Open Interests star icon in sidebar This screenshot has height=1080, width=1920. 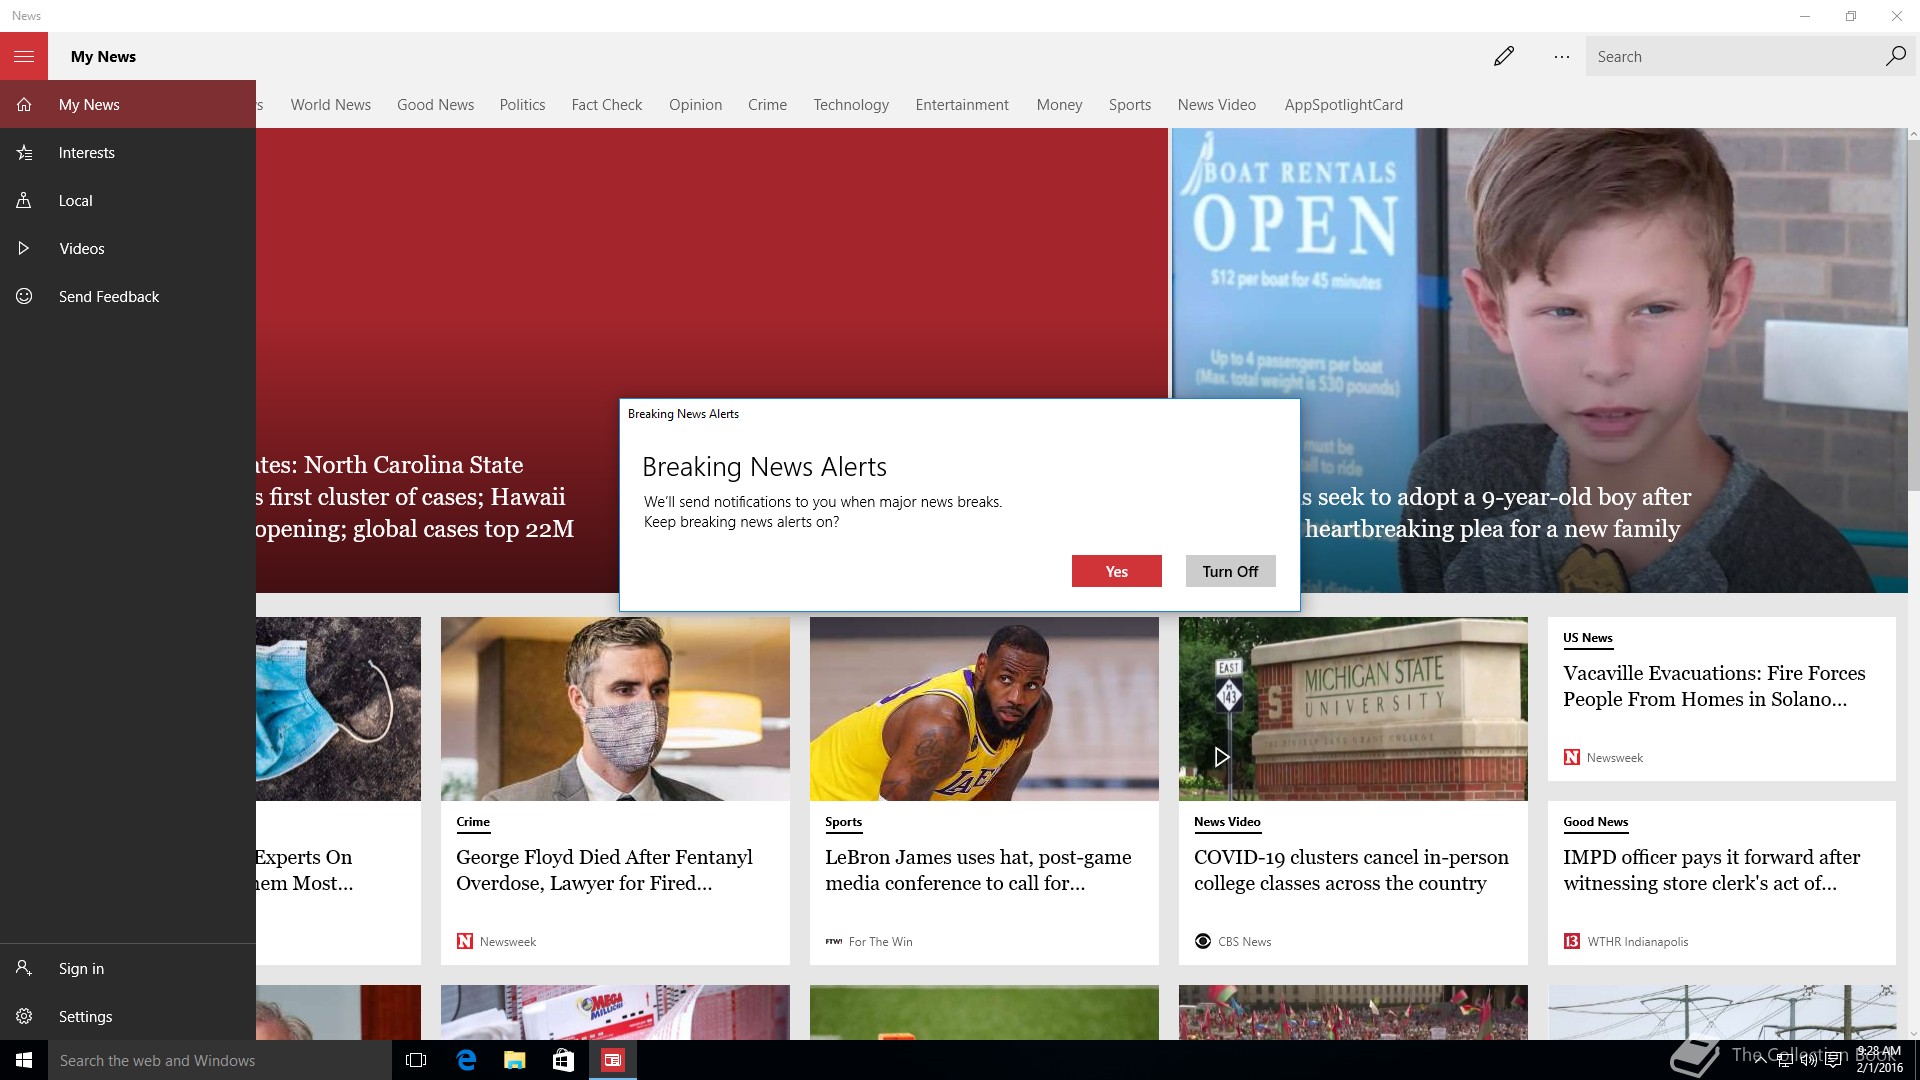tap(24, 152)
